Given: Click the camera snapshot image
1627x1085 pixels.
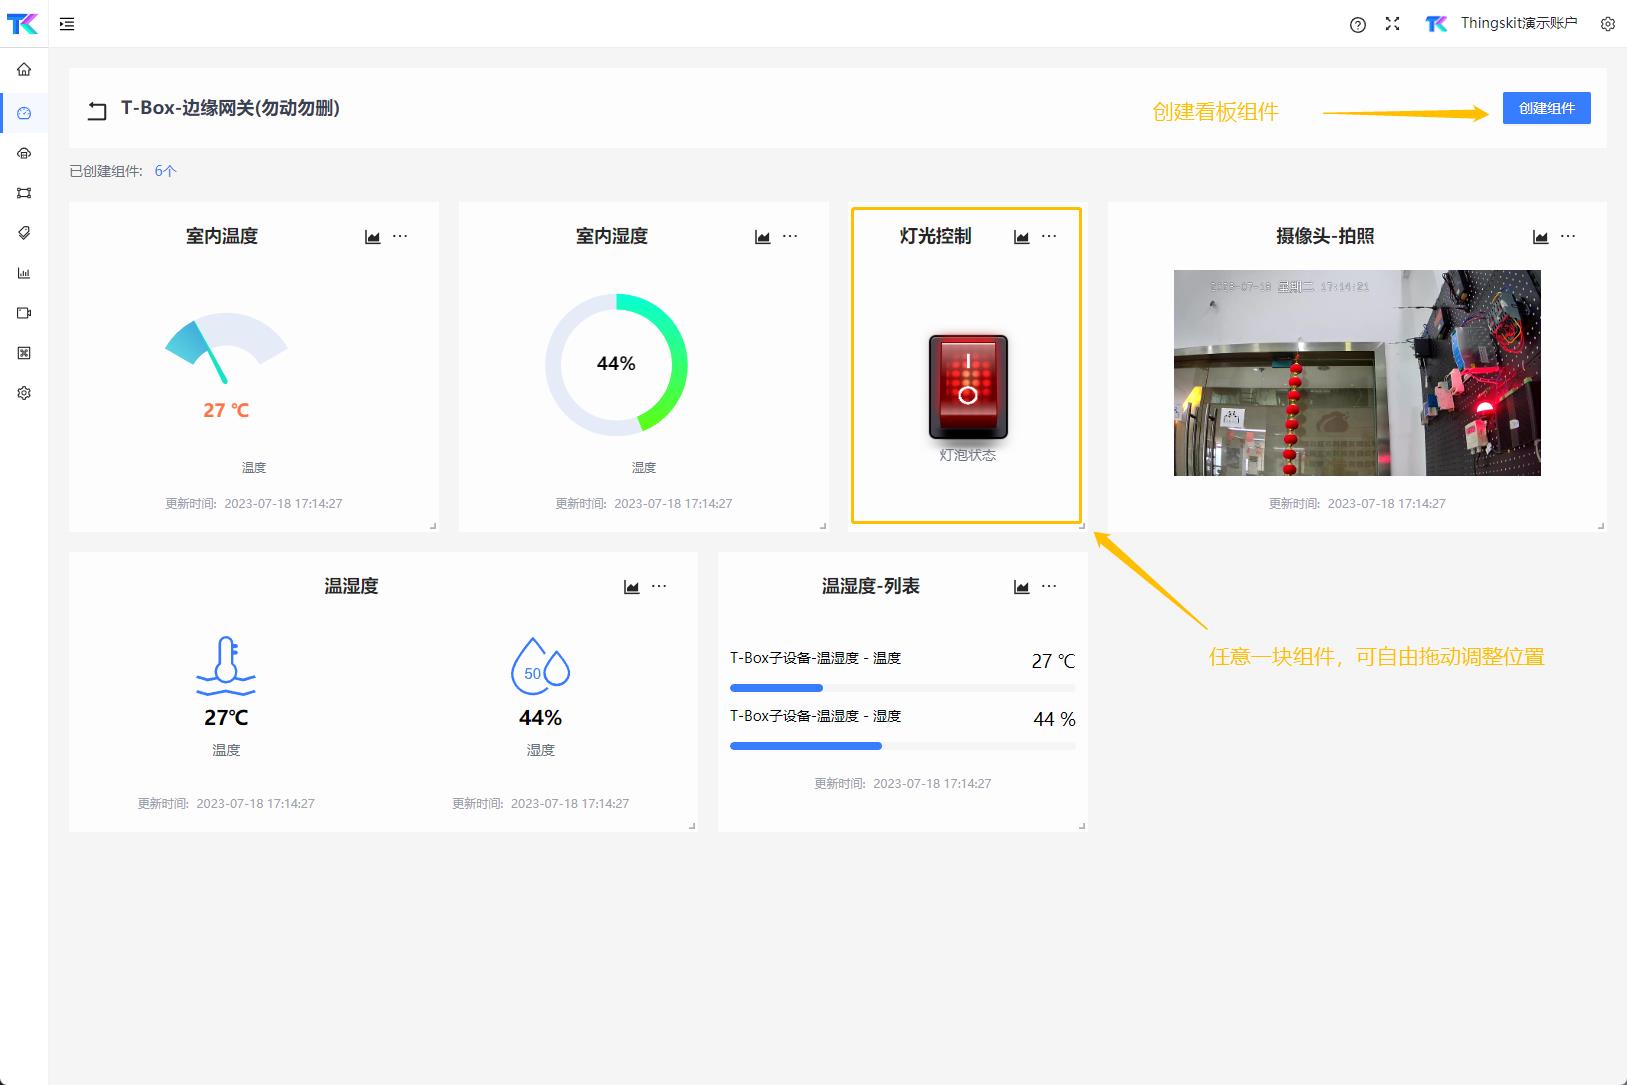Looking at the screenshot, I should point(1357,373).
